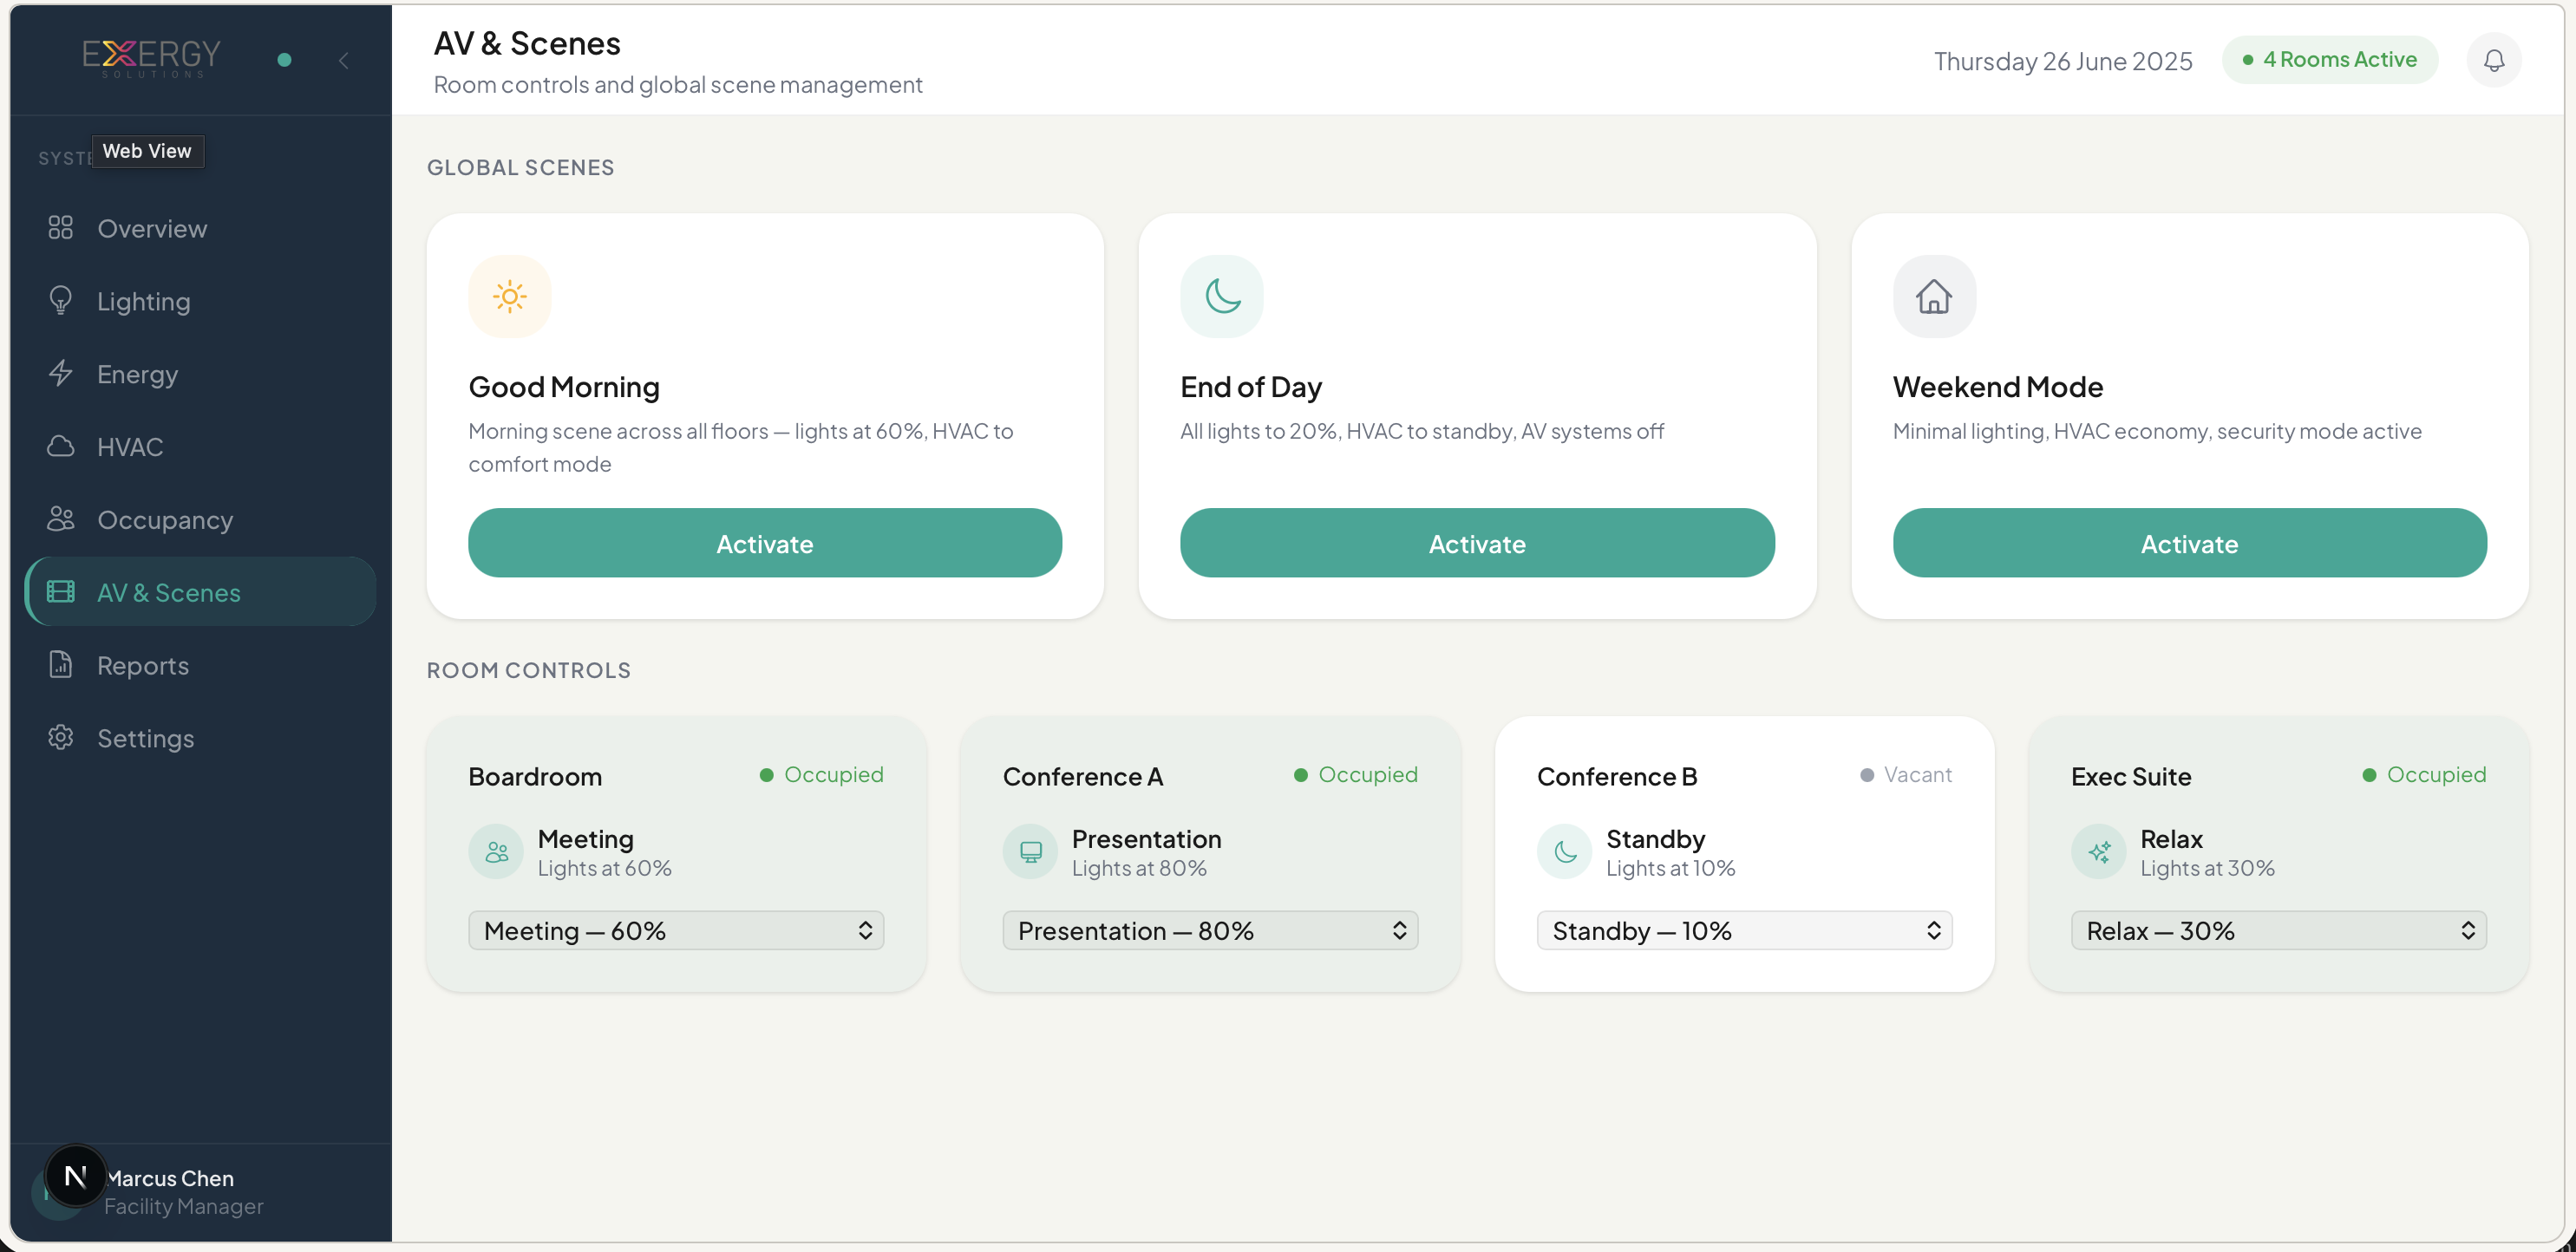
Task: Open Reports from the sidebar
Action: click(200, 665)
